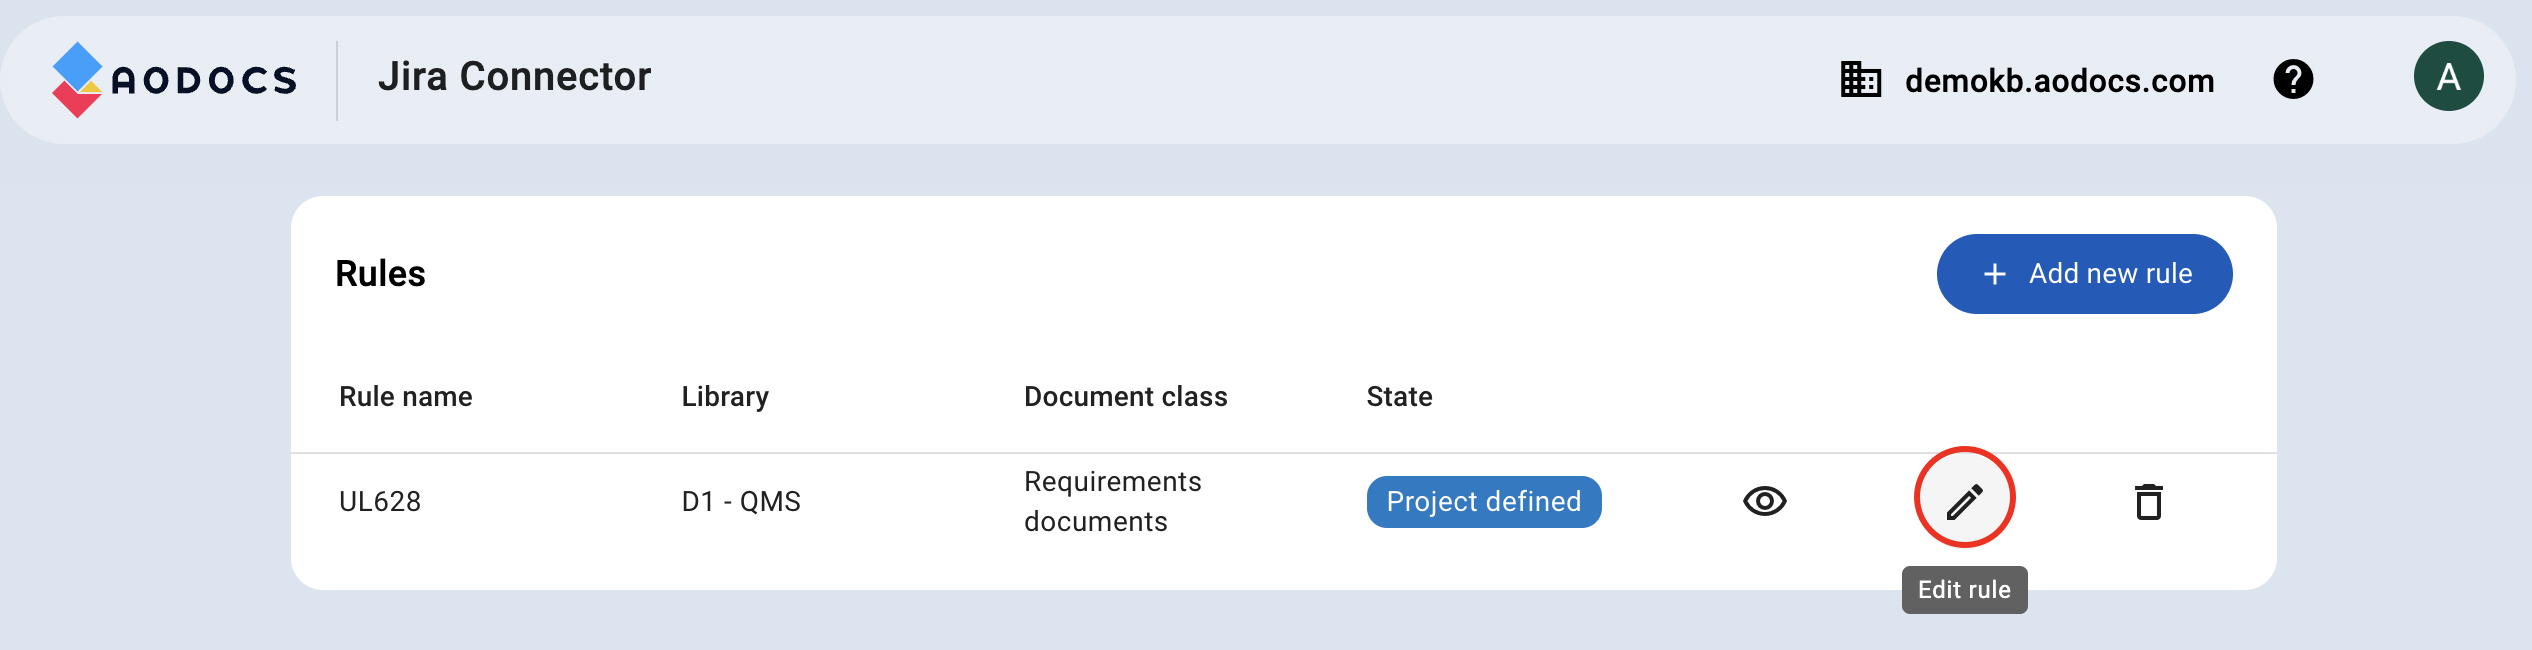Screen dimensions: 2532x650
Task: Click the Document class column header
Action: click(x=1125, y=397)
